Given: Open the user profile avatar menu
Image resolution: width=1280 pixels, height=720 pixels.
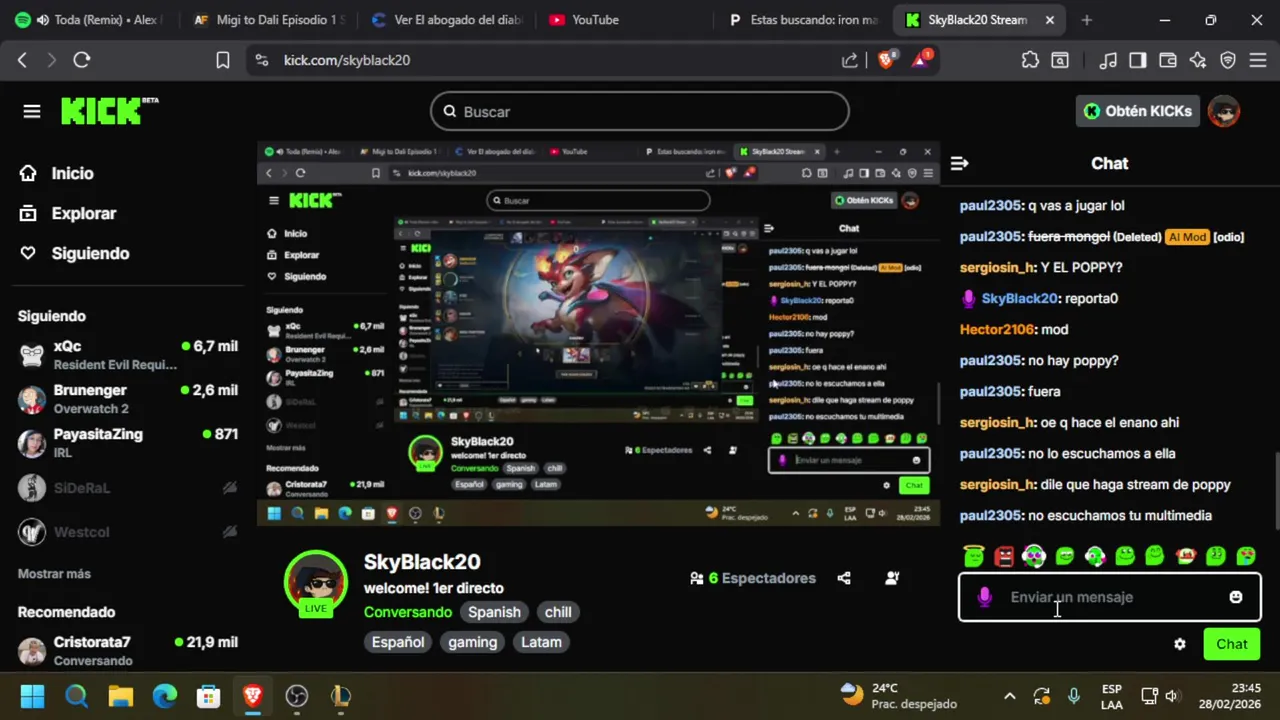Looking at the screenshot, I should [x=1224, y=111].
